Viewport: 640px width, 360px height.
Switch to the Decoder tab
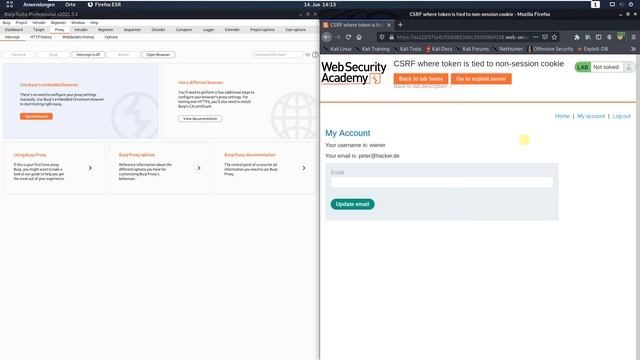click(158, 30)
